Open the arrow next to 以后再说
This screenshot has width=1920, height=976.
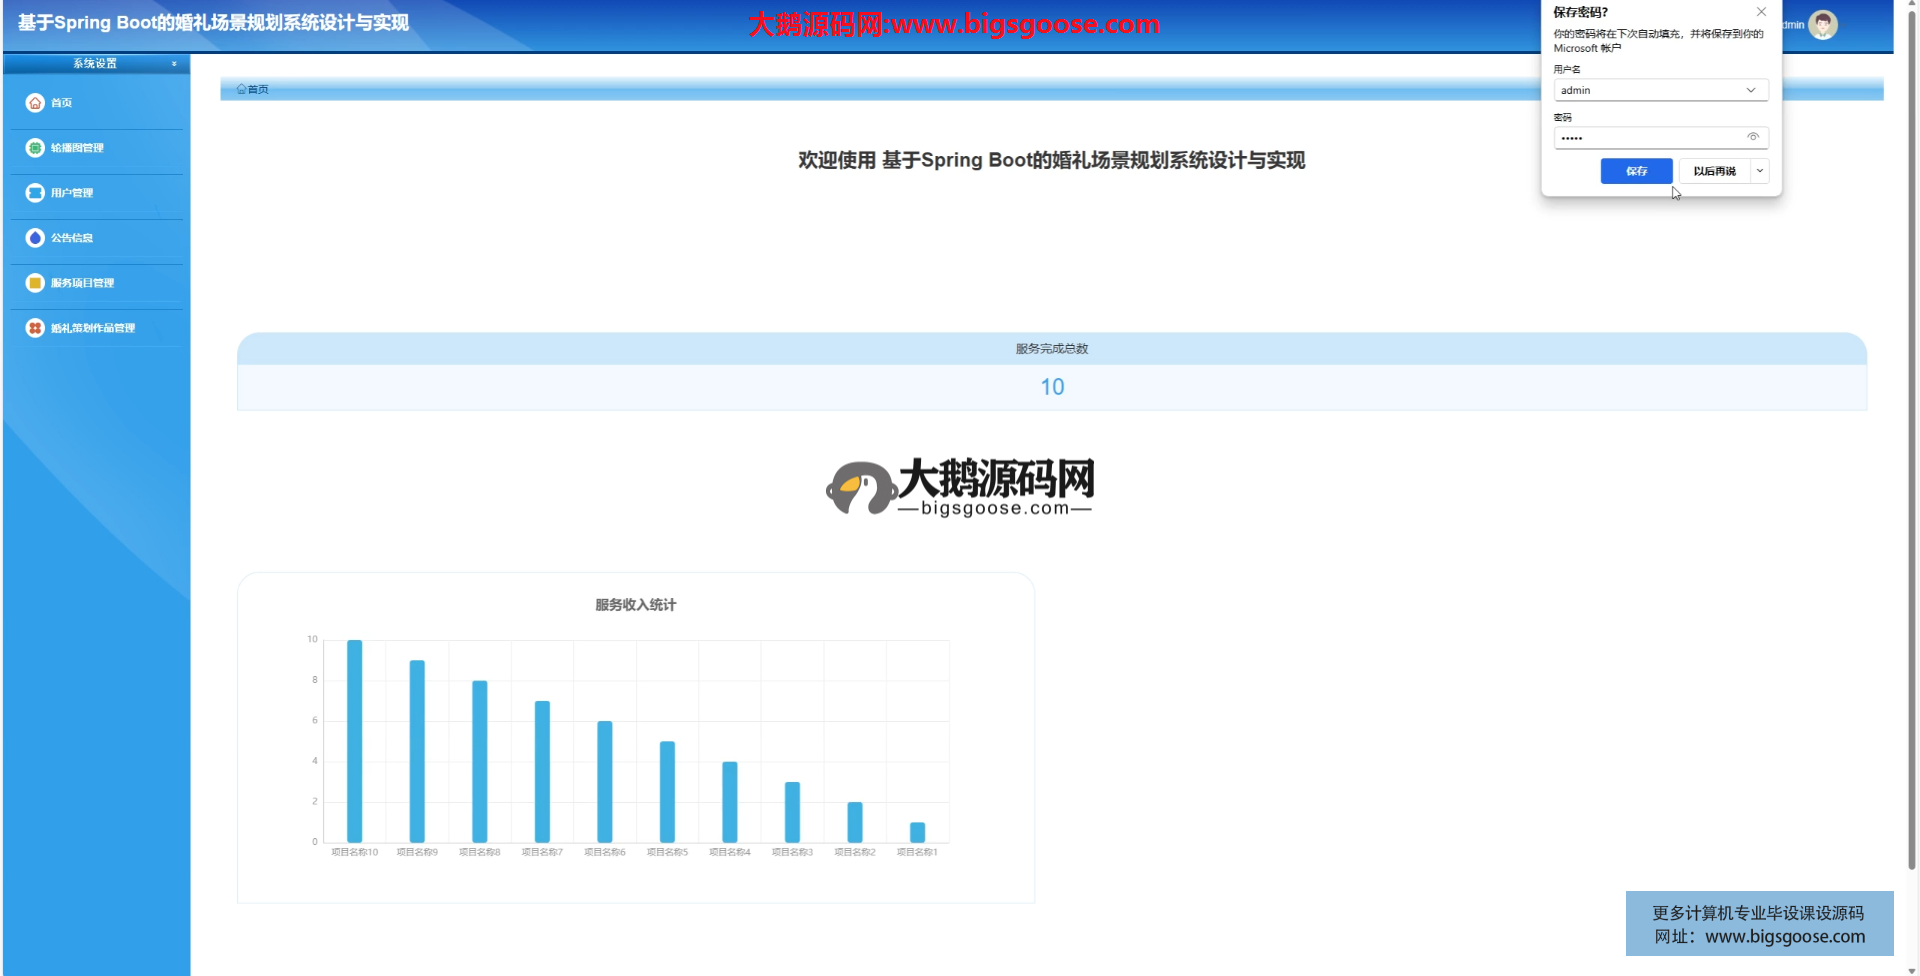pos(1760,171)
